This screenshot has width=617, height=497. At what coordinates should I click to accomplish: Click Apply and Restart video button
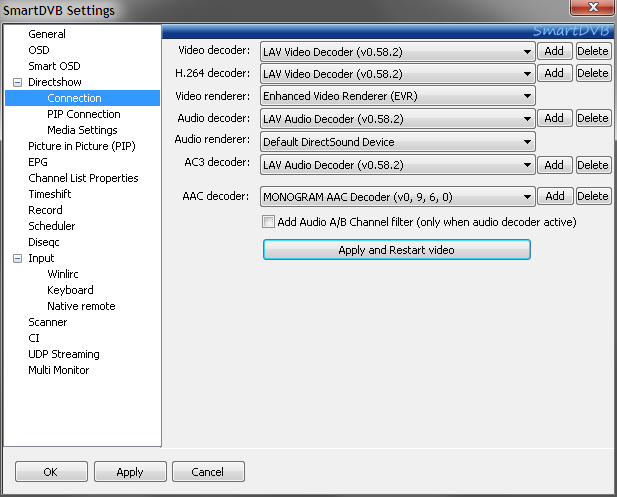coord(397,250)
